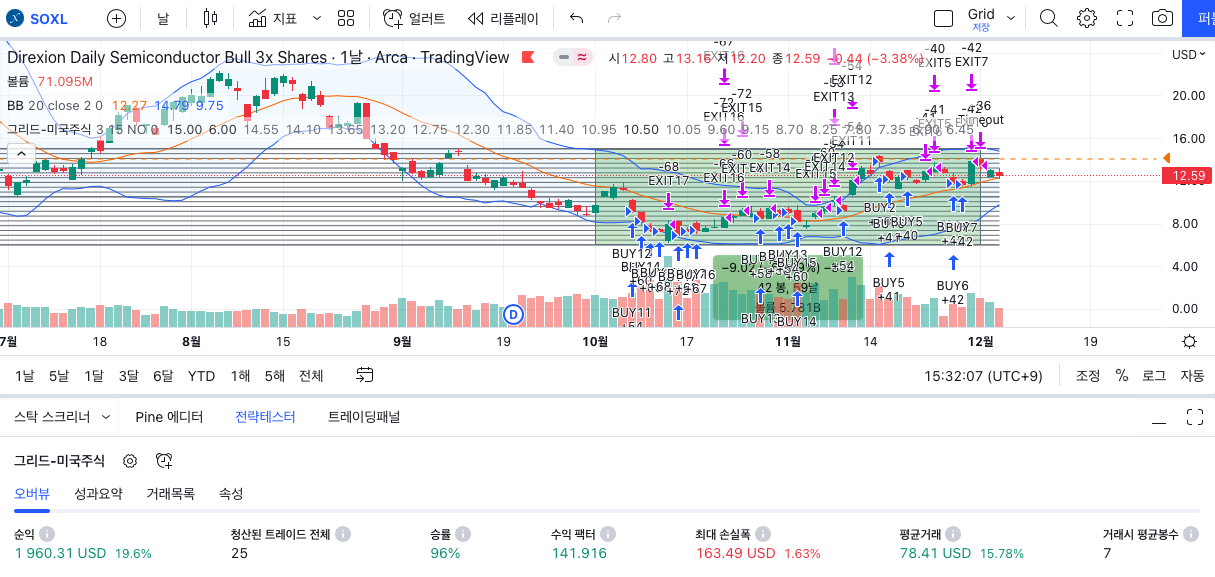Create an alert with 얼러트

pyautogui.click(x=412, y=18)
